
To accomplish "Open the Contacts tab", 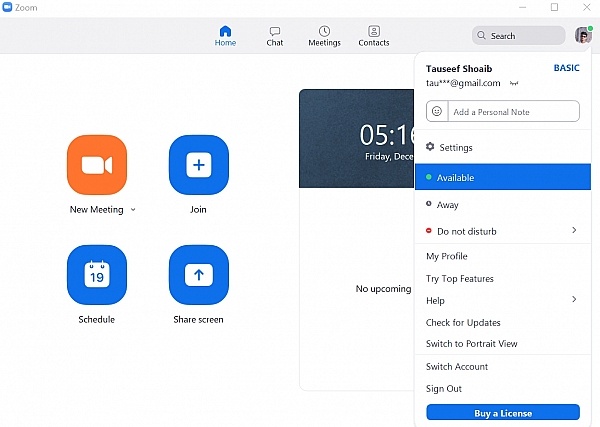I will pos(374,36).
